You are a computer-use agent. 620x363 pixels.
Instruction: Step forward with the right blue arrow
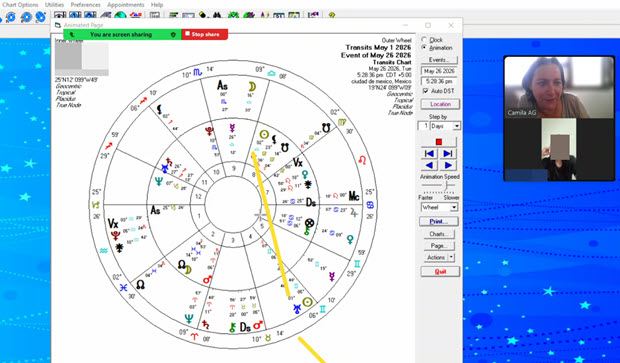(x=448, y=165)
